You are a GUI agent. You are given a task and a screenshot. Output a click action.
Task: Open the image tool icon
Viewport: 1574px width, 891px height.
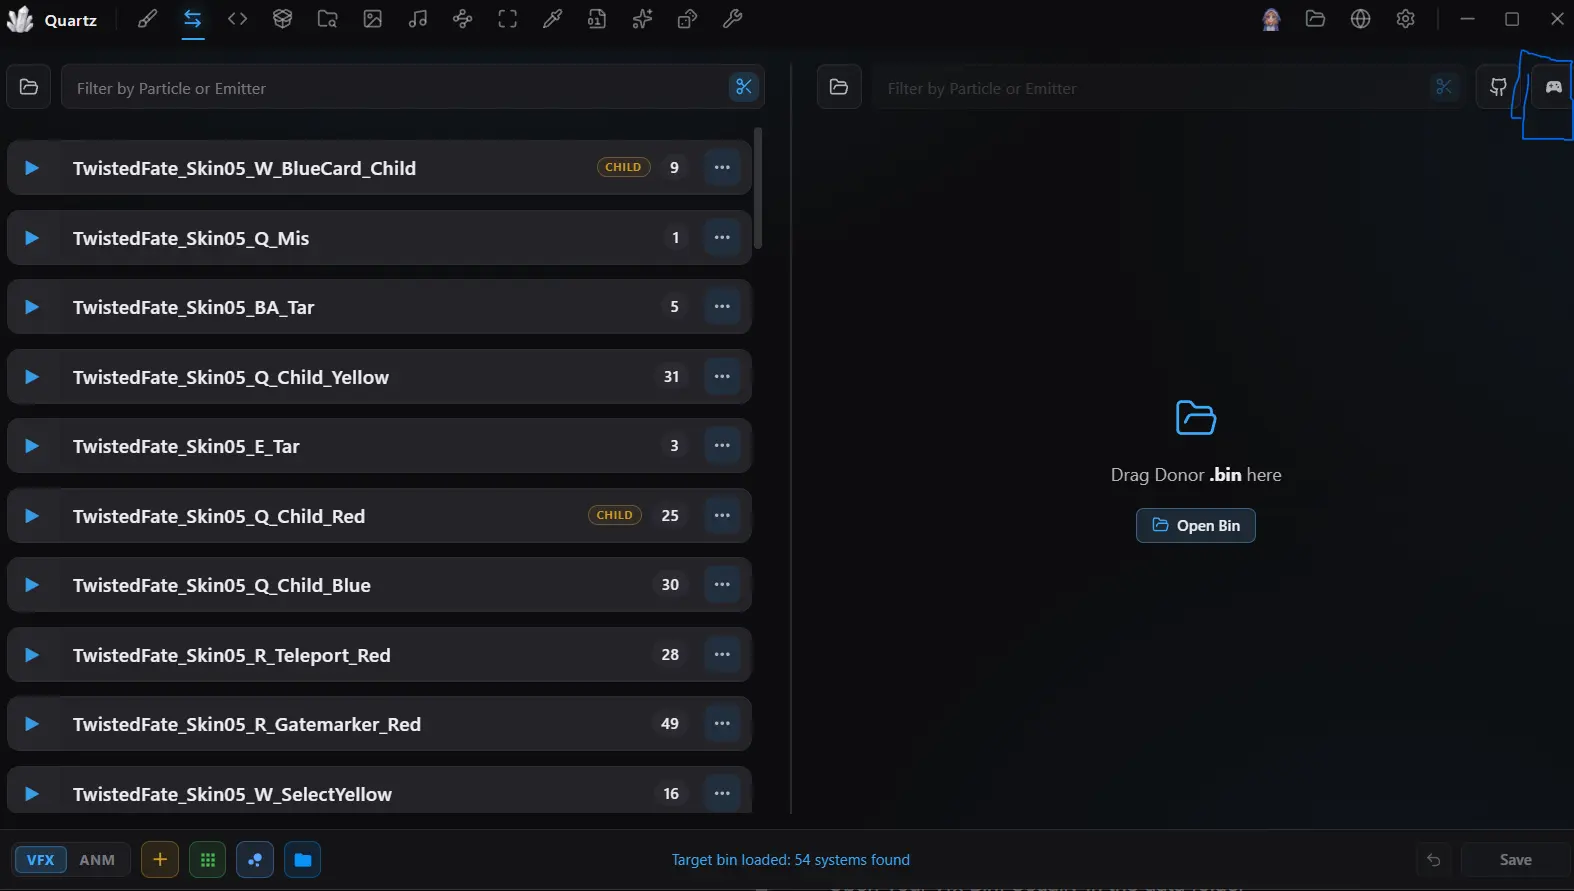coord(372,19)
